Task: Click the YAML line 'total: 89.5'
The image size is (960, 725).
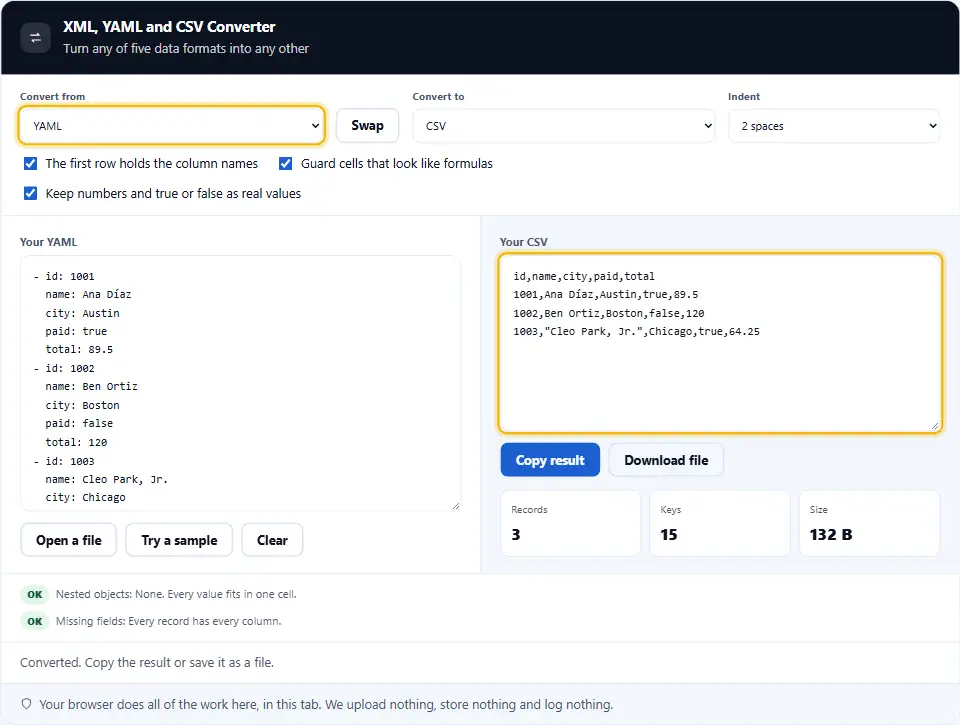Action: [x=79, y=350]
